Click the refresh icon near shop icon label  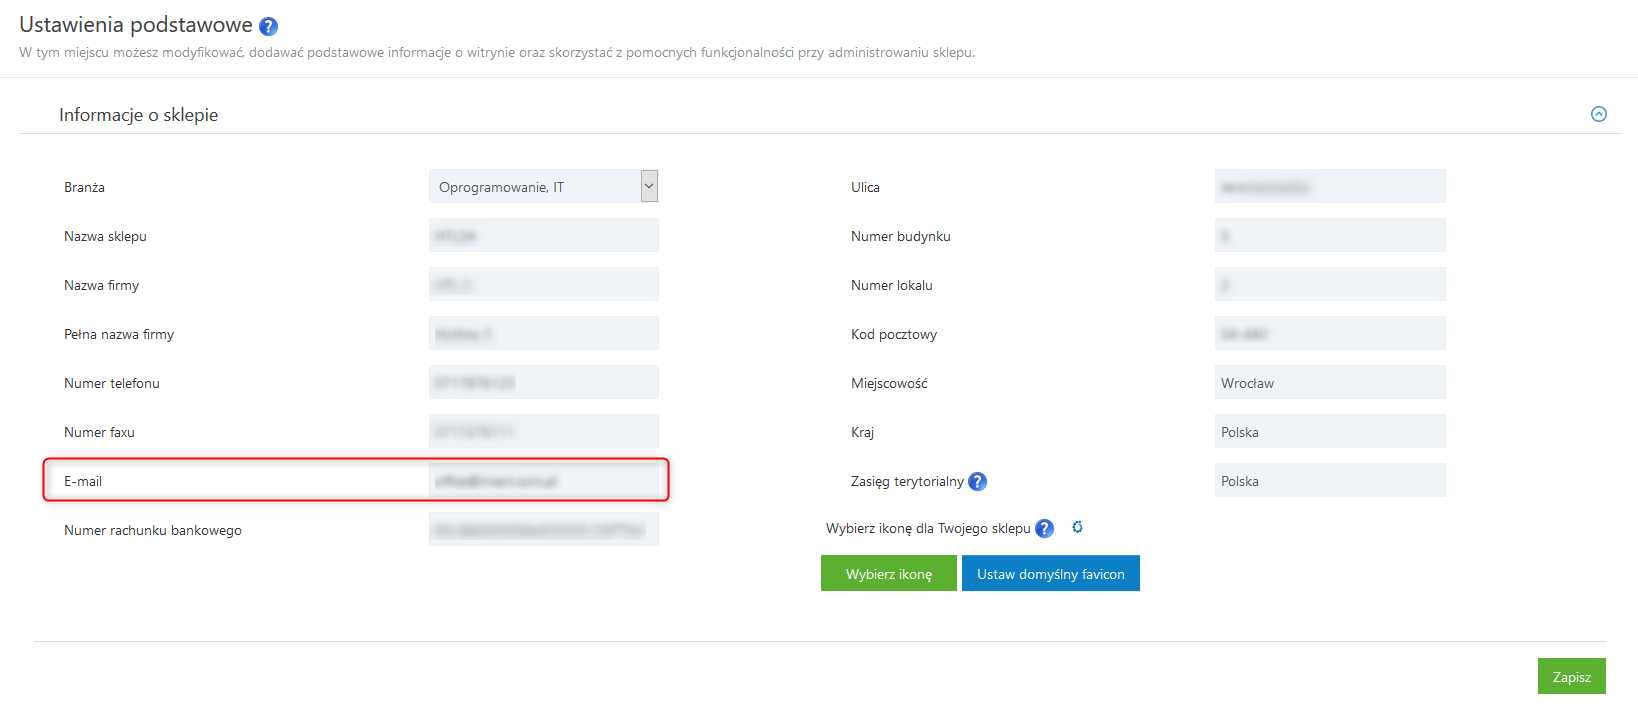tap(1077, 528)
